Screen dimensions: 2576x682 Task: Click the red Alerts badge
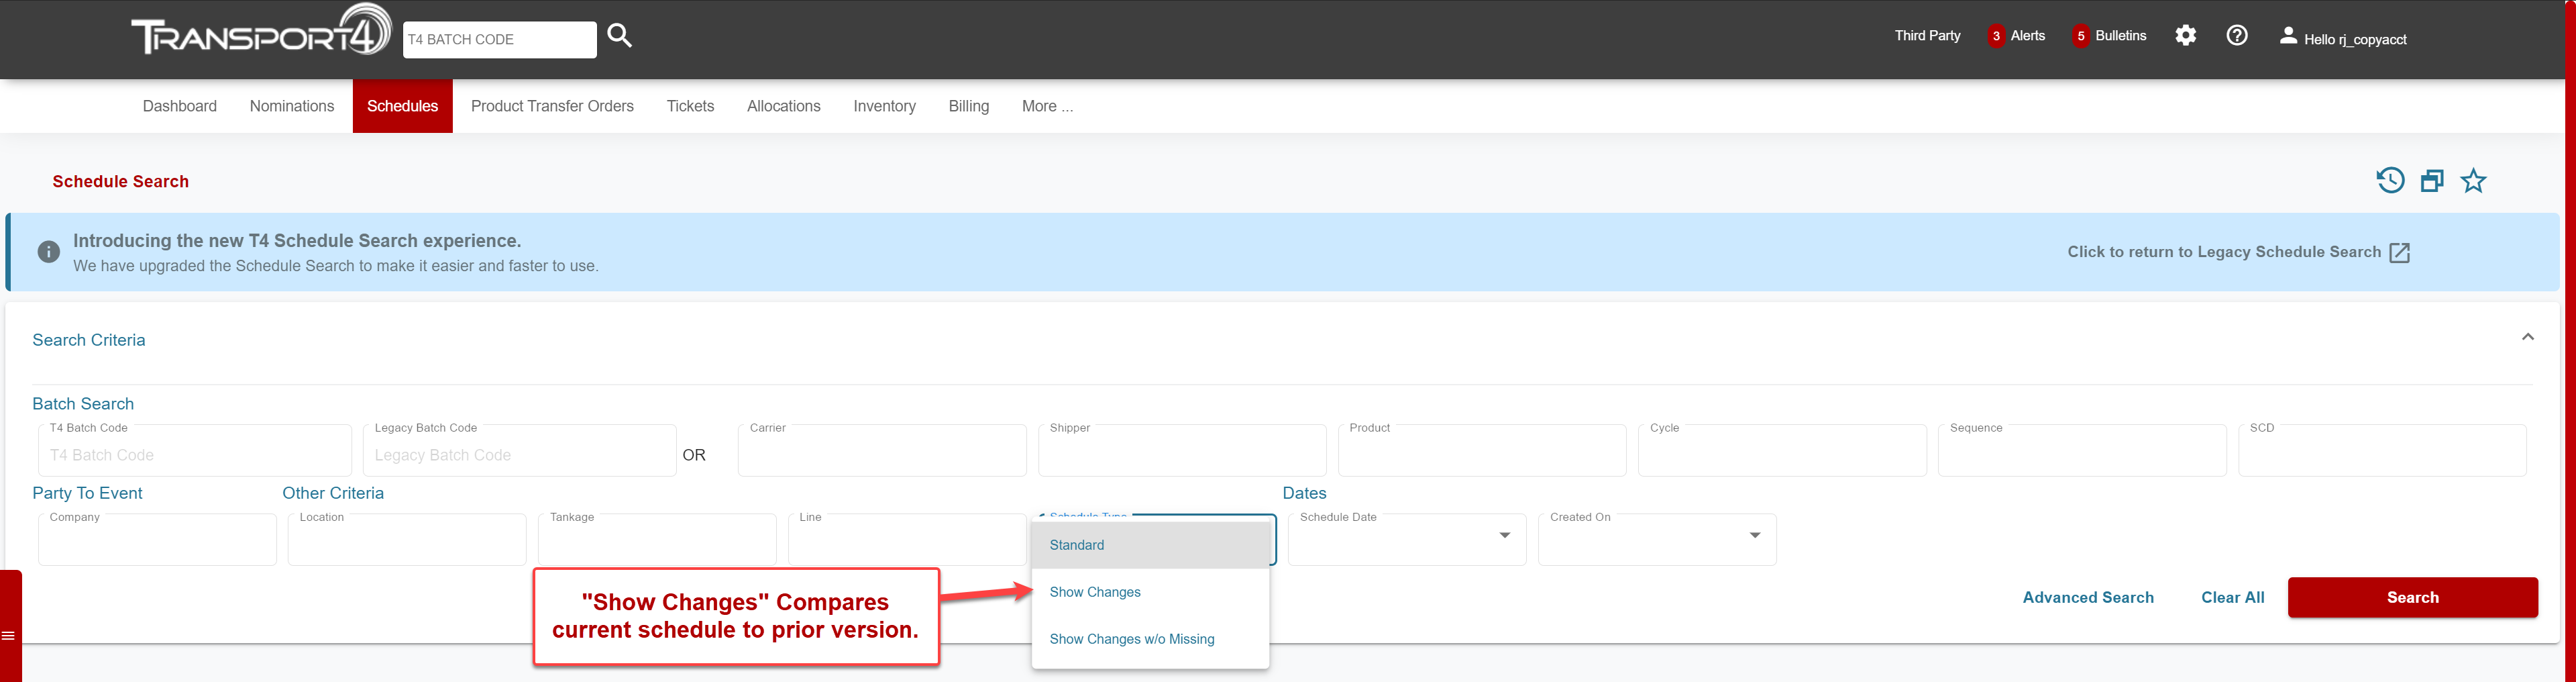1995,36
